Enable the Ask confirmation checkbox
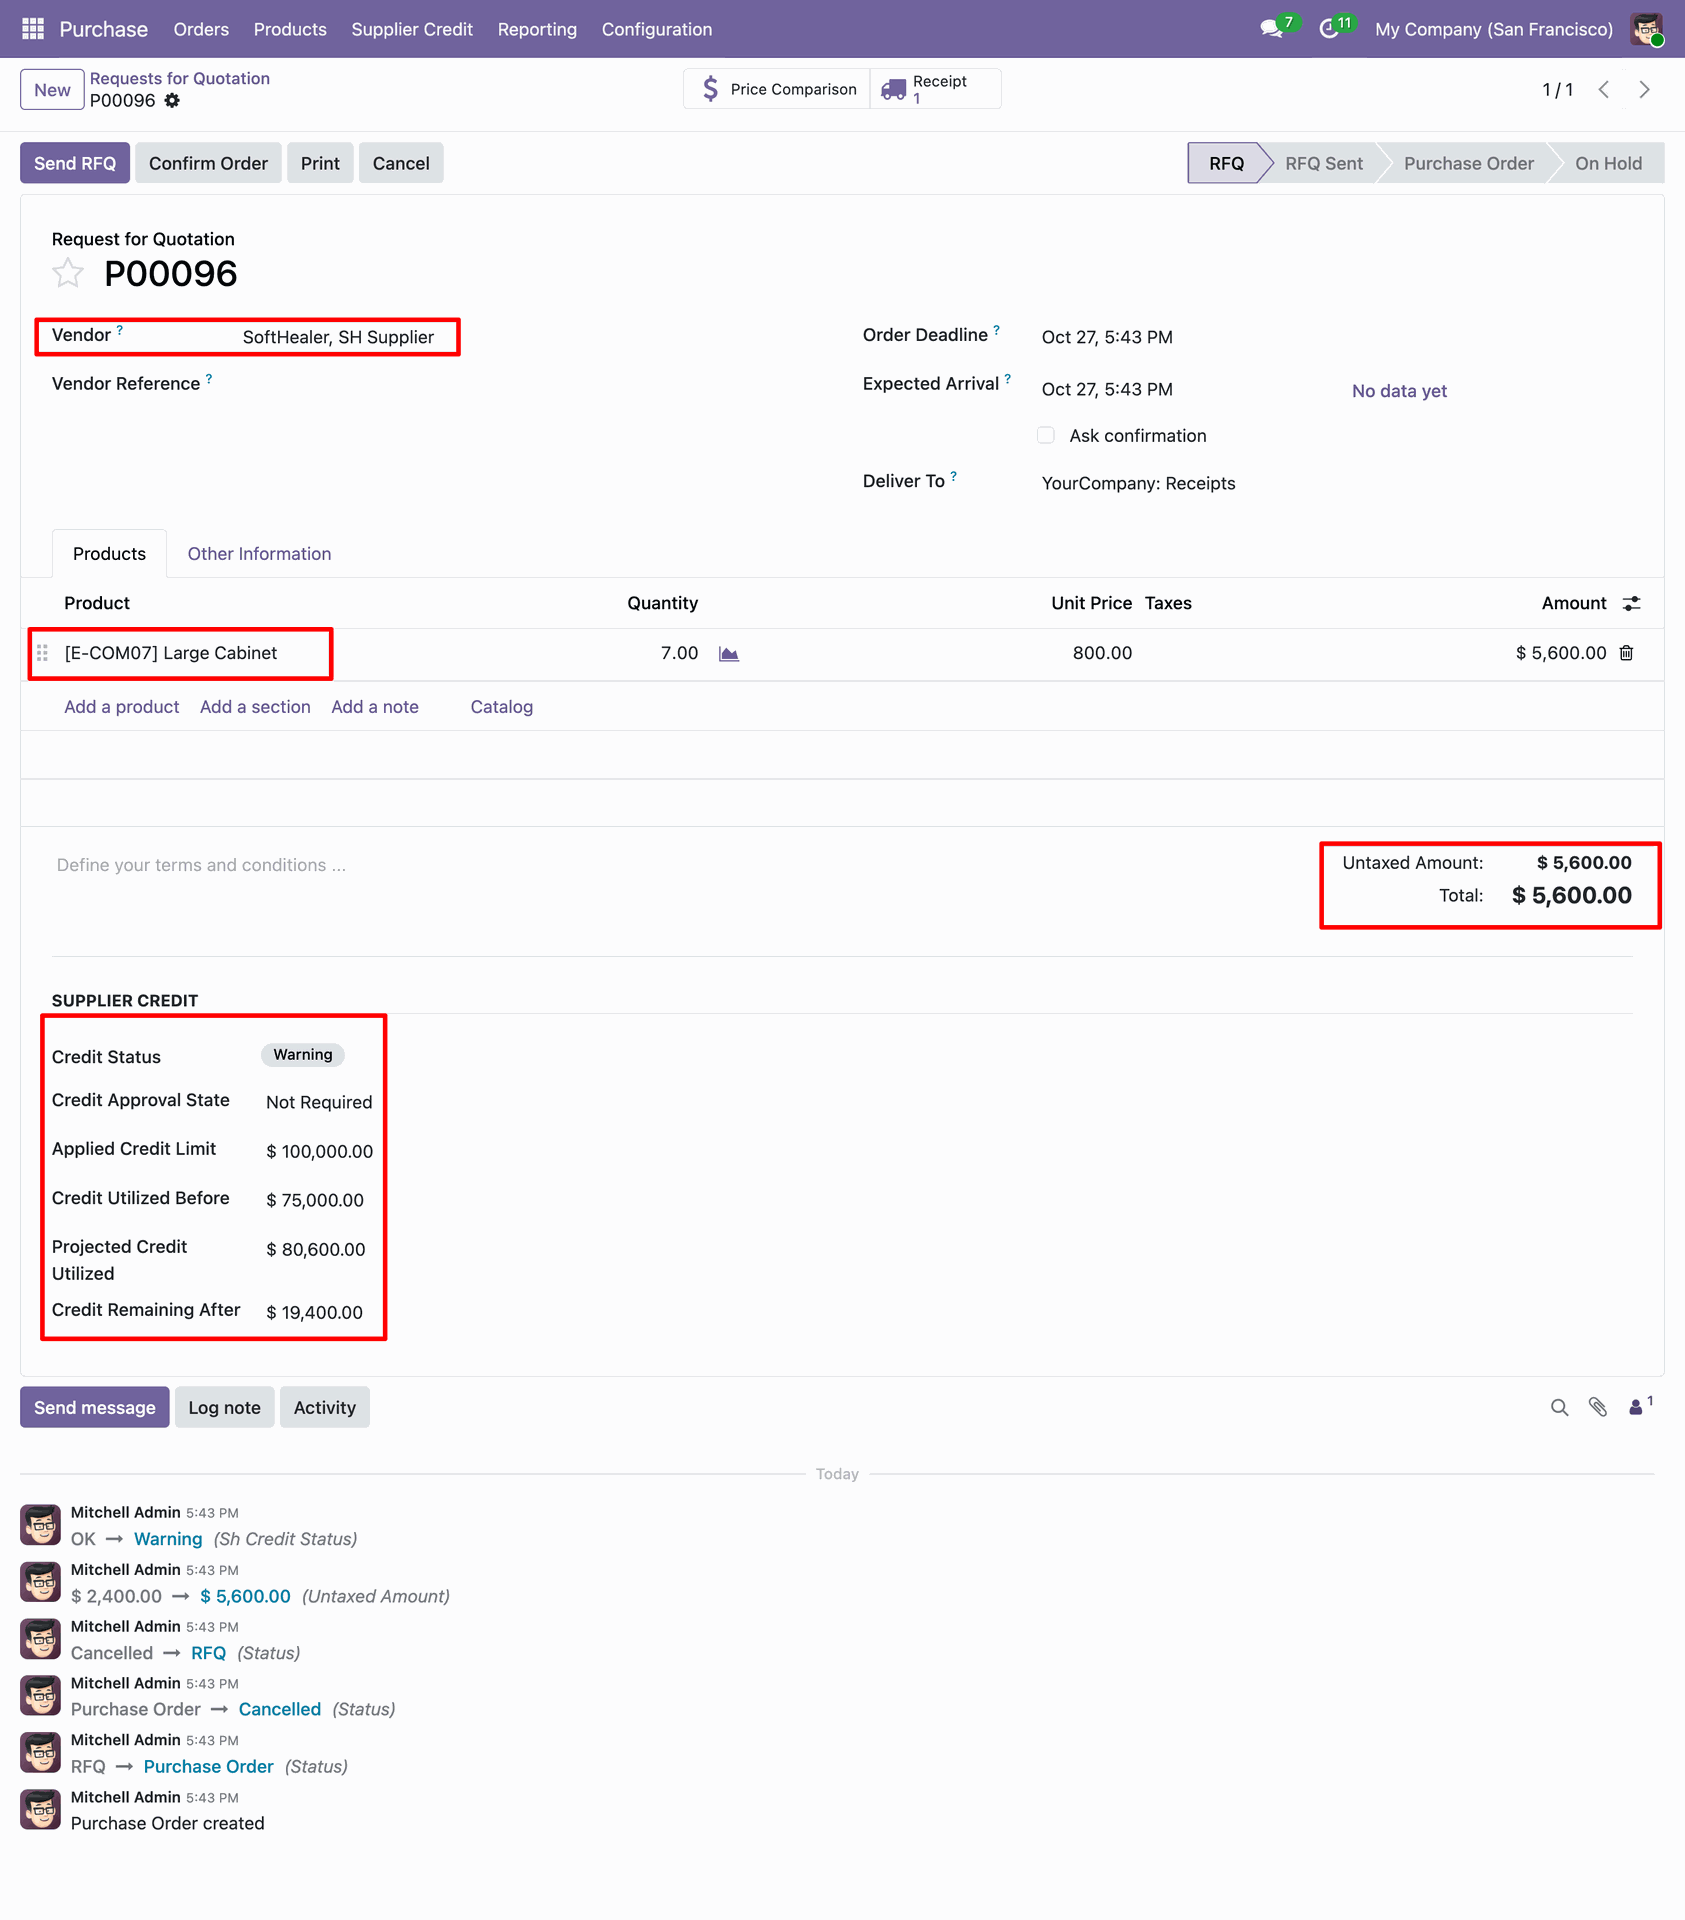This screenshot has width=1685, height=1920. [1046, 435]
